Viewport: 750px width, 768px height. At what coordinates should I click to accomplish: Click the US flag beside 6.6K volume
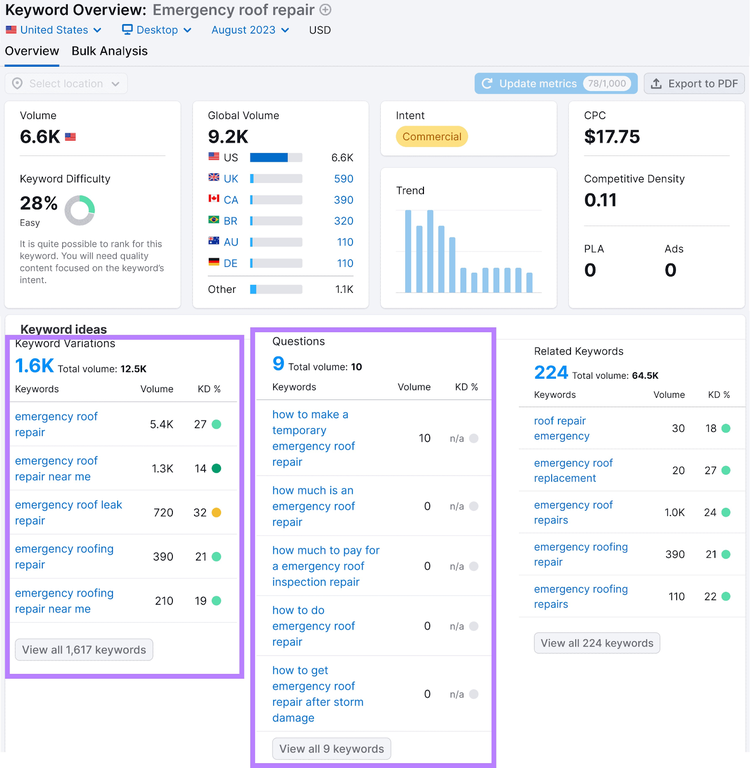(71, 137)
